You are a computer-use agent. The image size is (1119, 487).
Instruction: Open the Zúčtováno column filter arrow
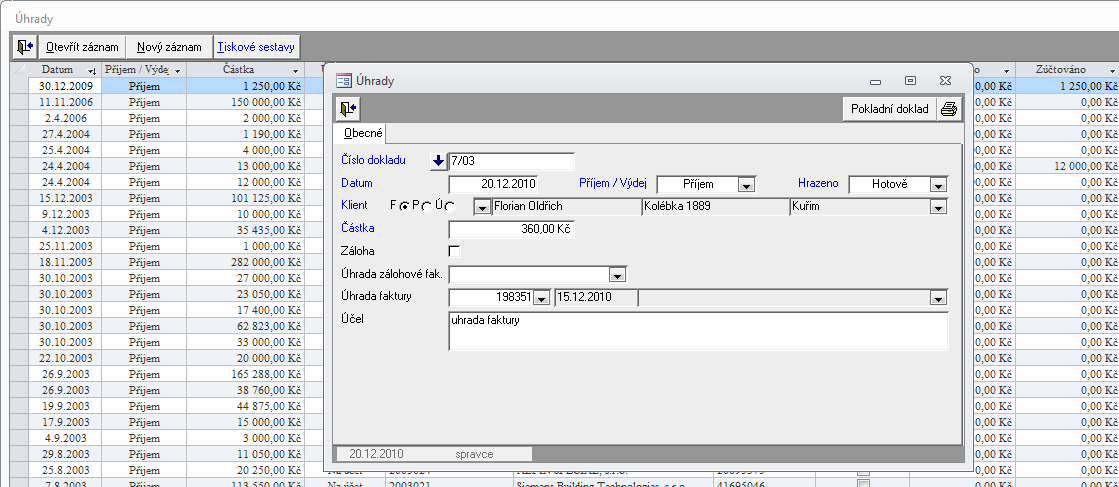(1112, 71)
